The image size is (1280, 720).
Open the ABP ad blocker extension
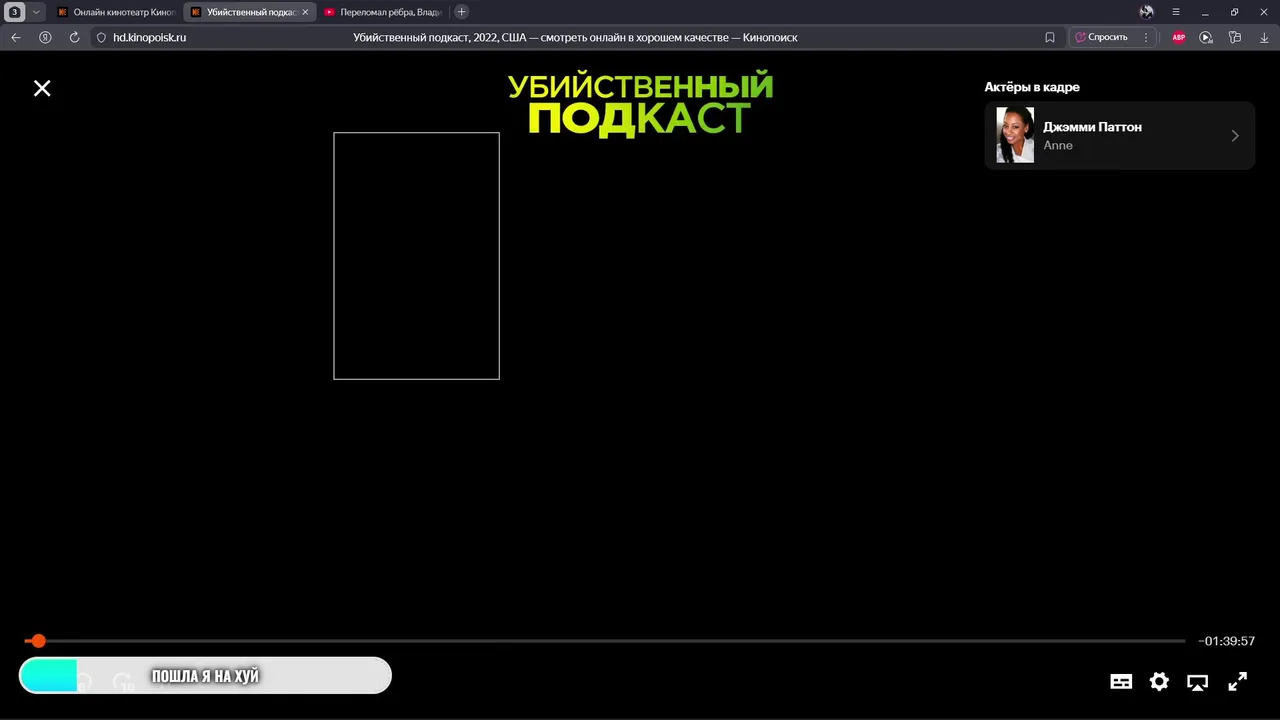click(x=1178, y=37)
